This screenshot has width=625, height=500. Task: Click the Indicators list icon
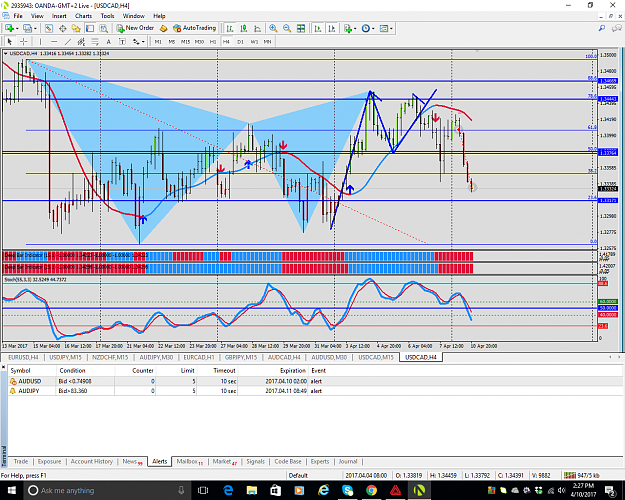click(x=348, y=28)
